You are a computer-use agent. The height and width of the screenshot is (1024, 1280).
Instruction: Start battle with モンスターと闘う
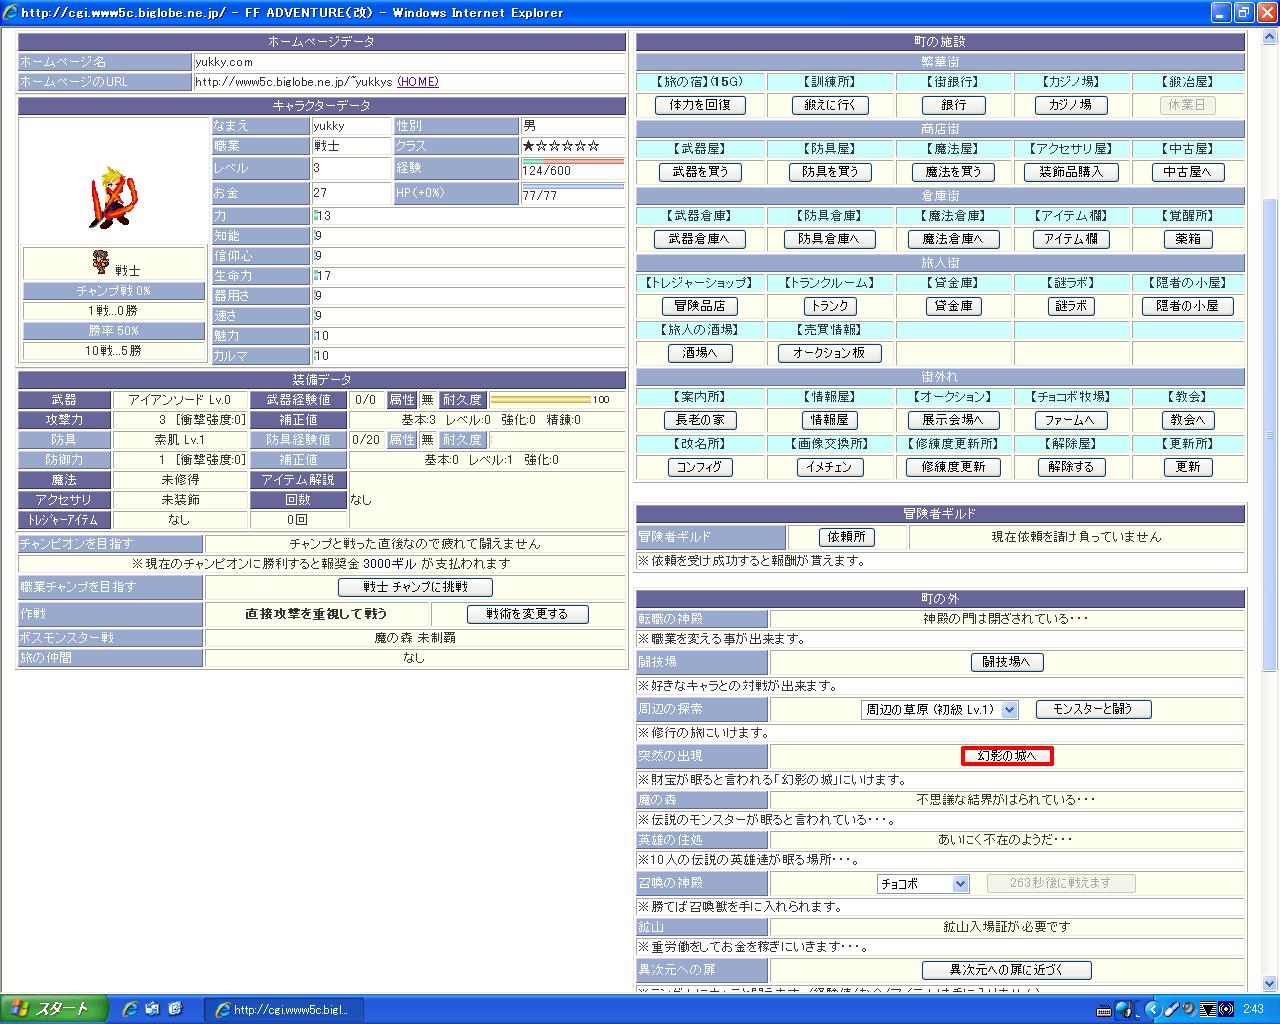pyautogui.click(x=1093, y=709)
